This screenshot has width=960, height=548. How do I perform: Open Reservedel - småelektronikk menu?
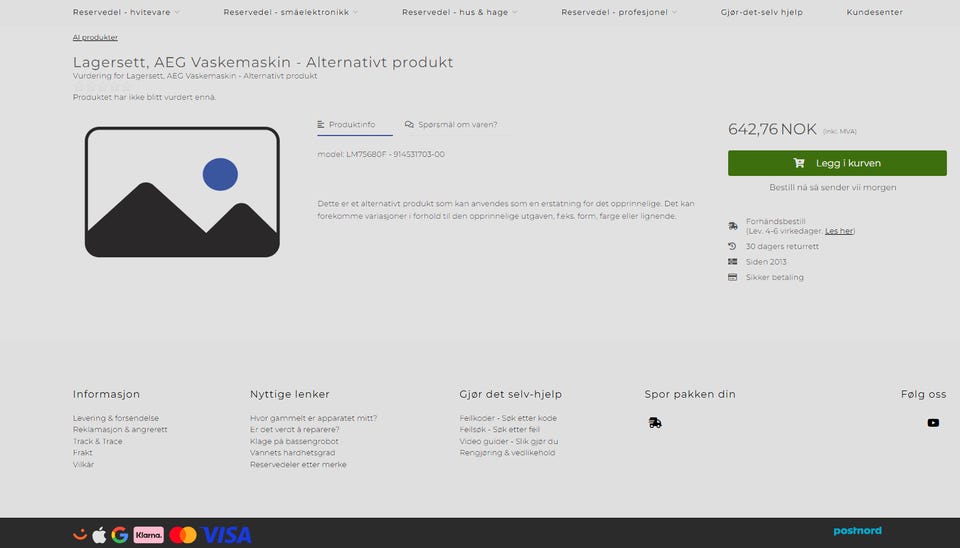pyautogui.click(x=286, y=12)
